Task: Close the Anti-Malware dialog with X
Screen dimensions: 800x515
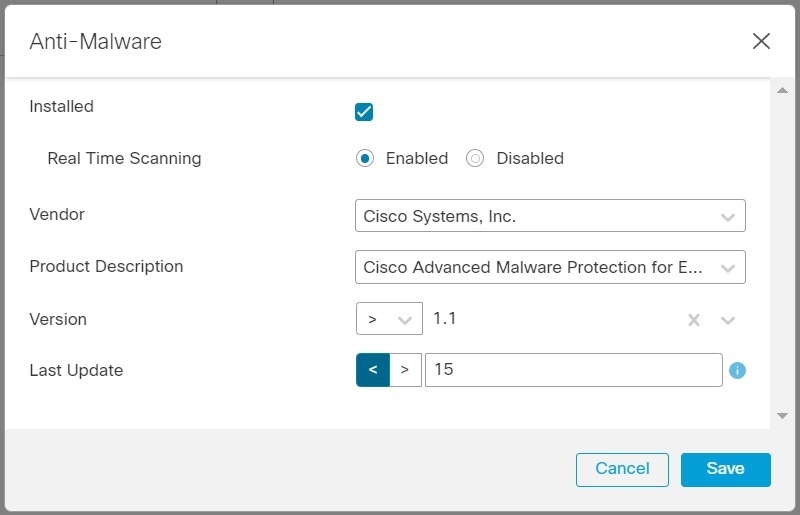Action: click(761, 41)
